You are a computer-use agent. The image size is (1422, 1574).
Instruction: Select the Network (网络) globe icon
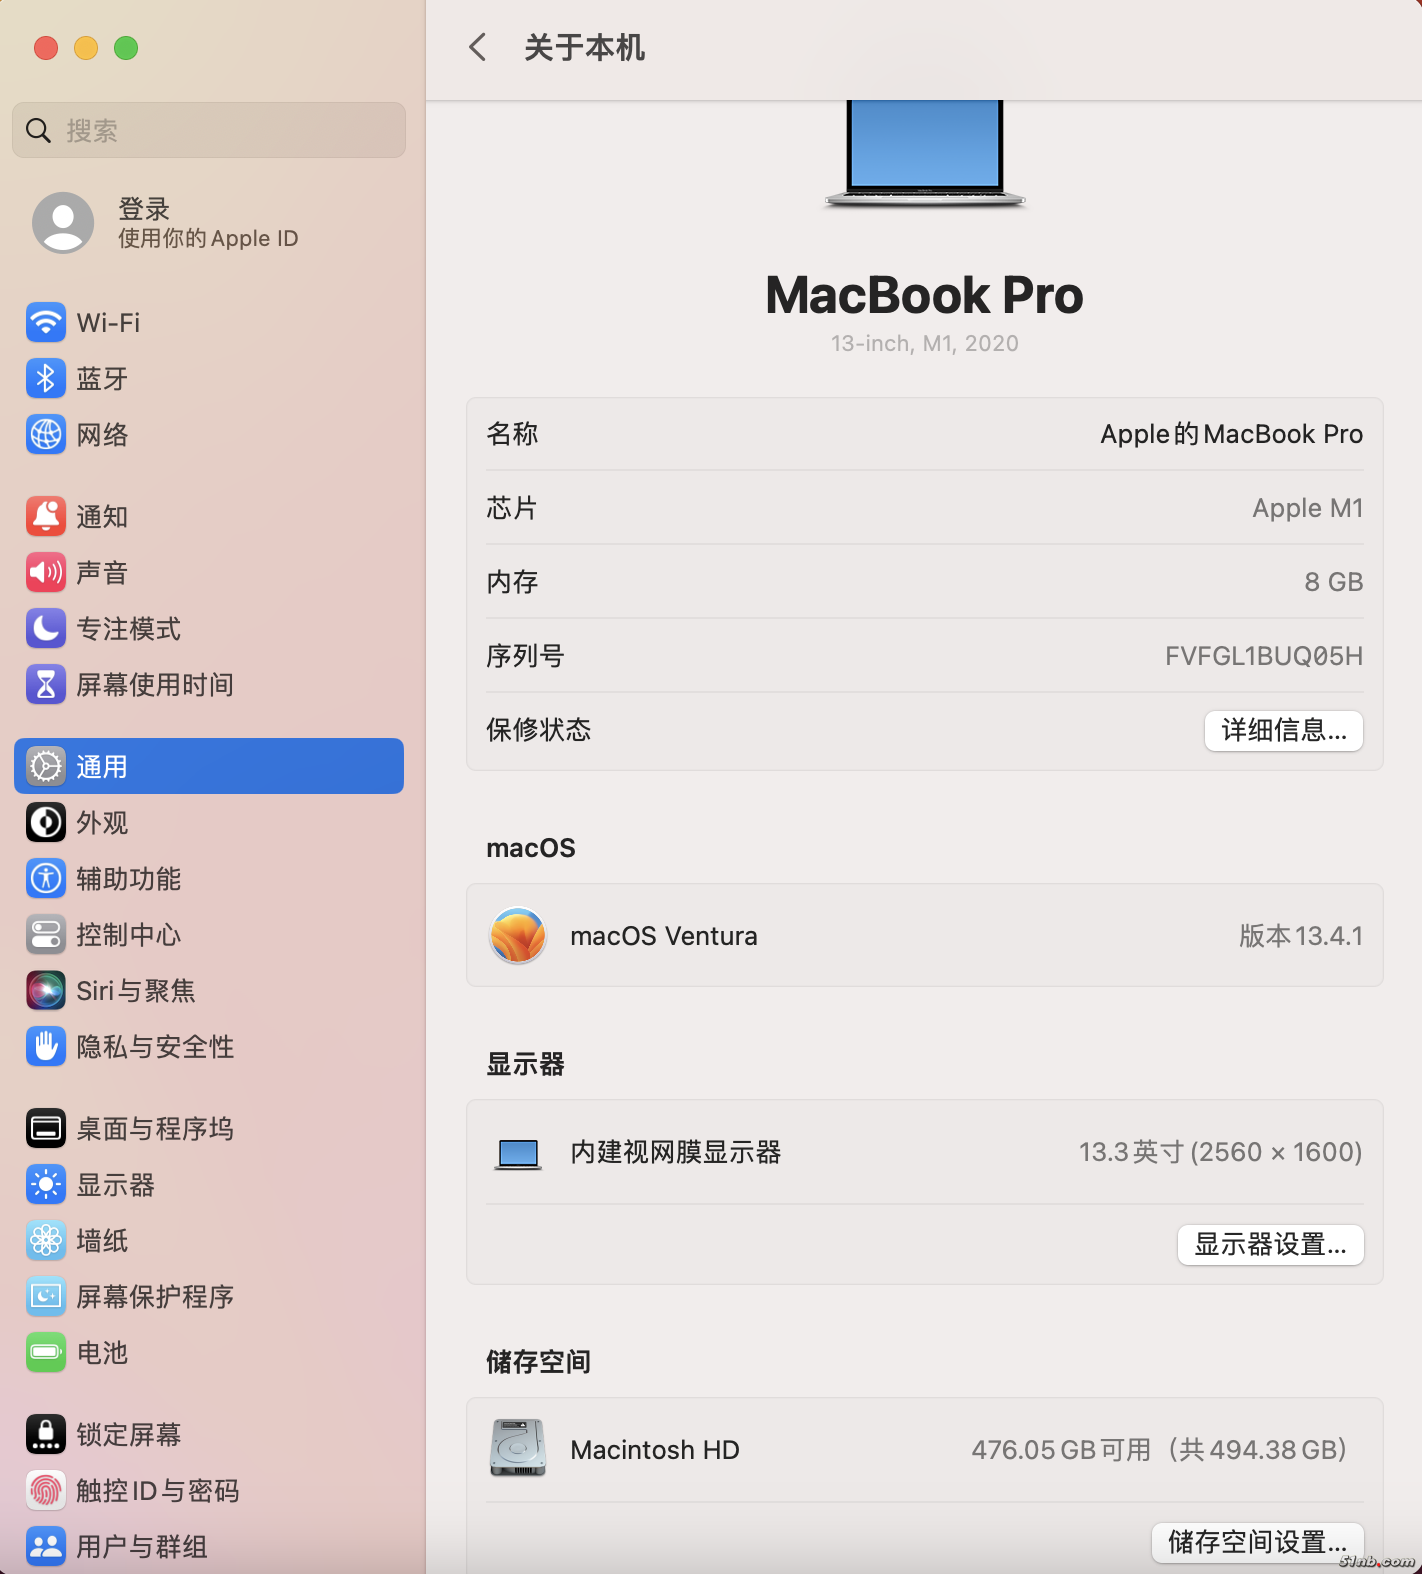46,434
